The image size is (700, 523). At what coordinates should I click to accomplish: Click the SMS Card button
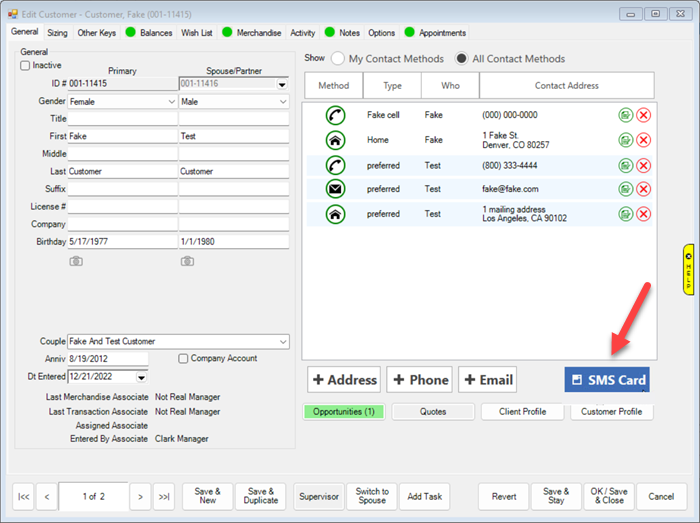tap(606, 380)
